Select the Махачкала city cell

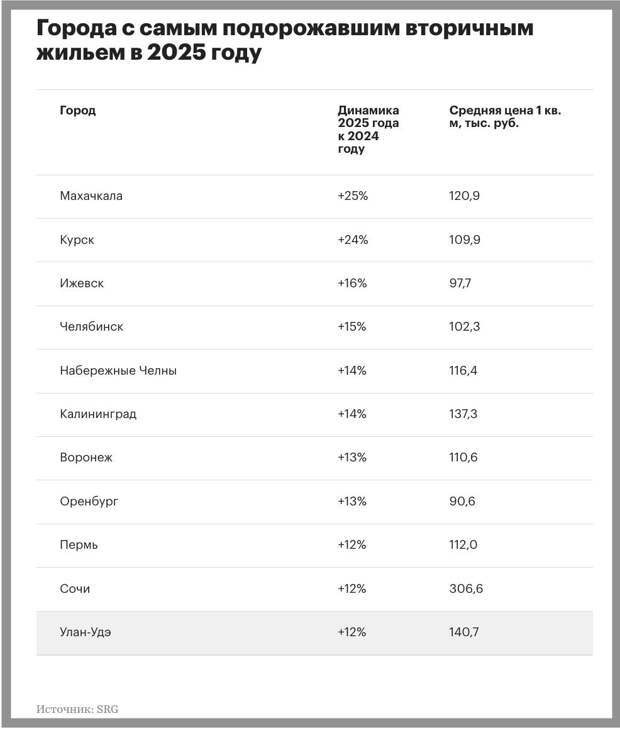coord(91,196)
